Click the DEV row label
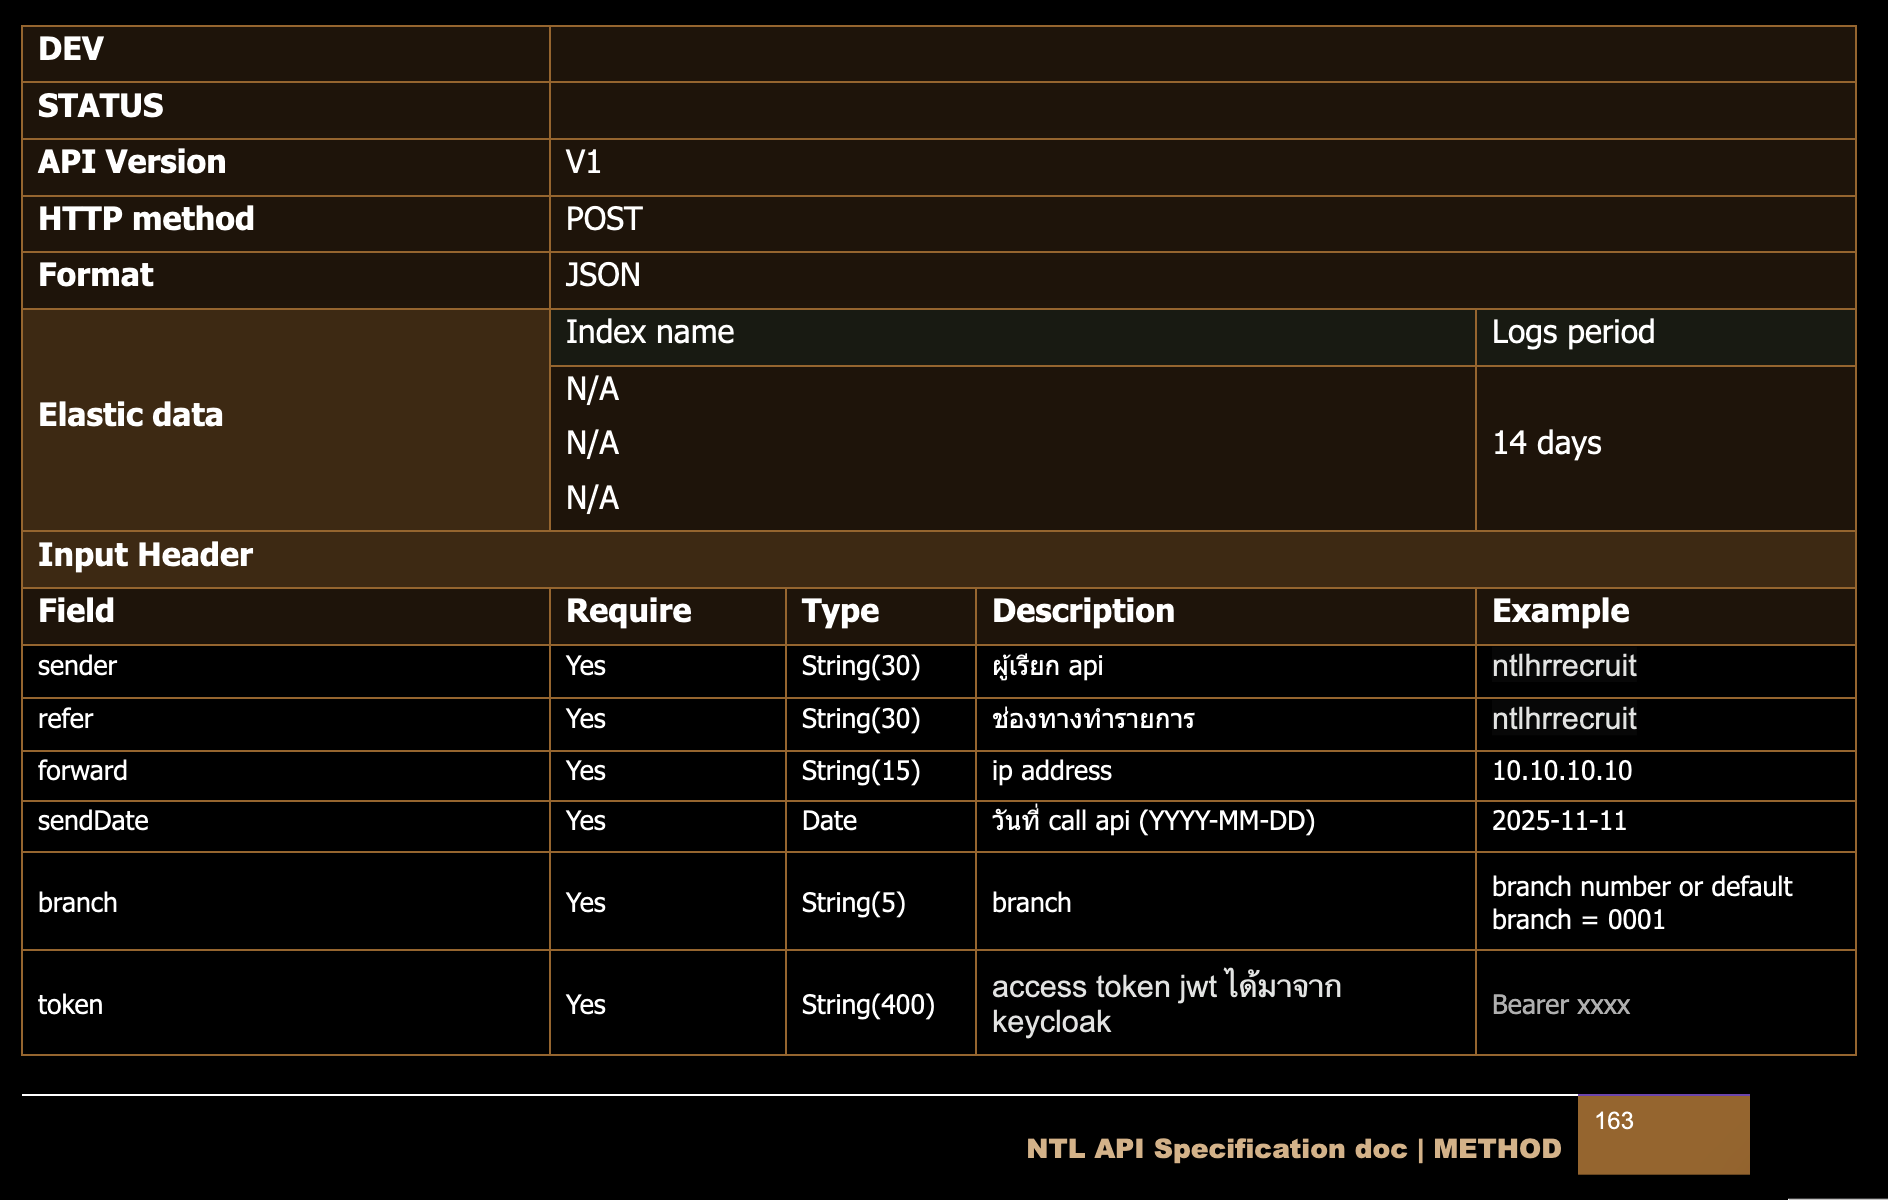1888x1200 pixels. pos(71,49)
